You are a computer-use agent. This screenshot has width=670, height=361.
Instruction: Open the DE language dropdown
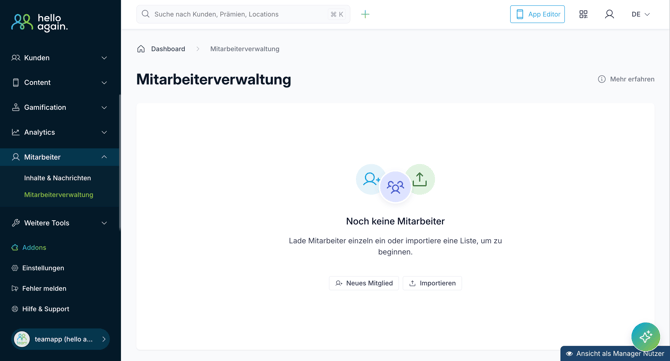641,14
